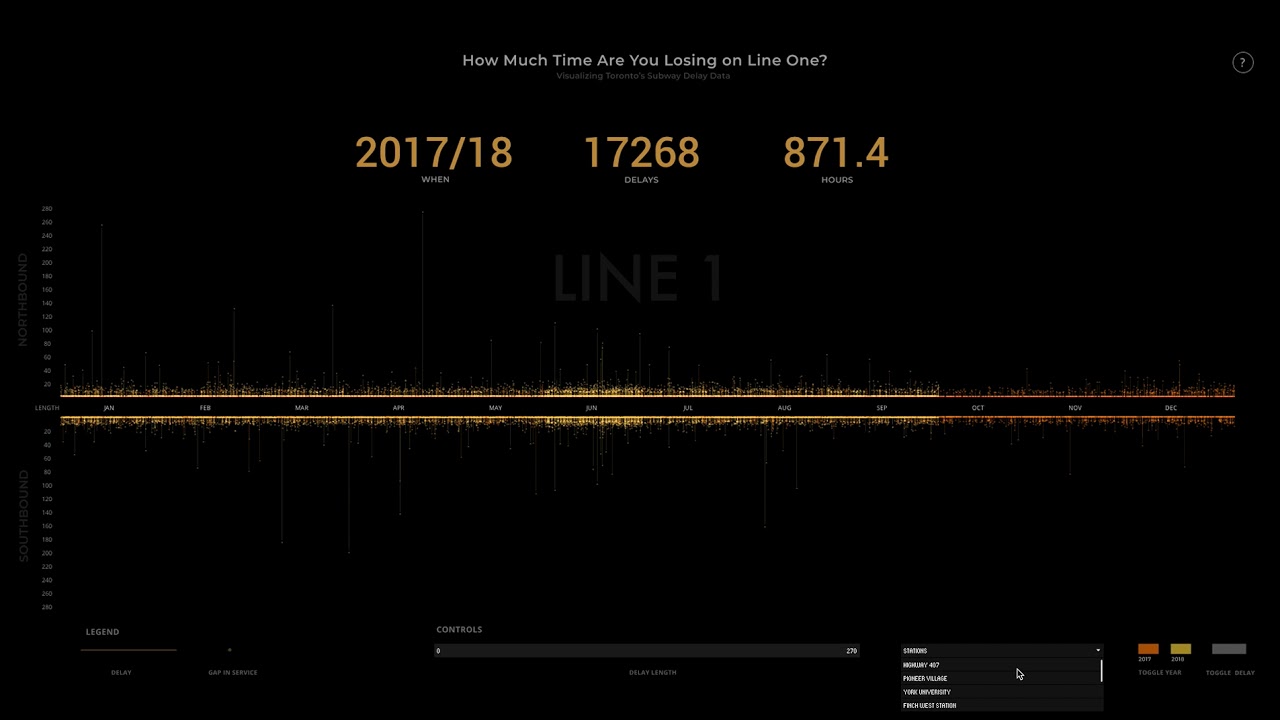Click the DEC month label on timeline
1280x720 pixels.
pyautogui.click(x=1171, y=408)
